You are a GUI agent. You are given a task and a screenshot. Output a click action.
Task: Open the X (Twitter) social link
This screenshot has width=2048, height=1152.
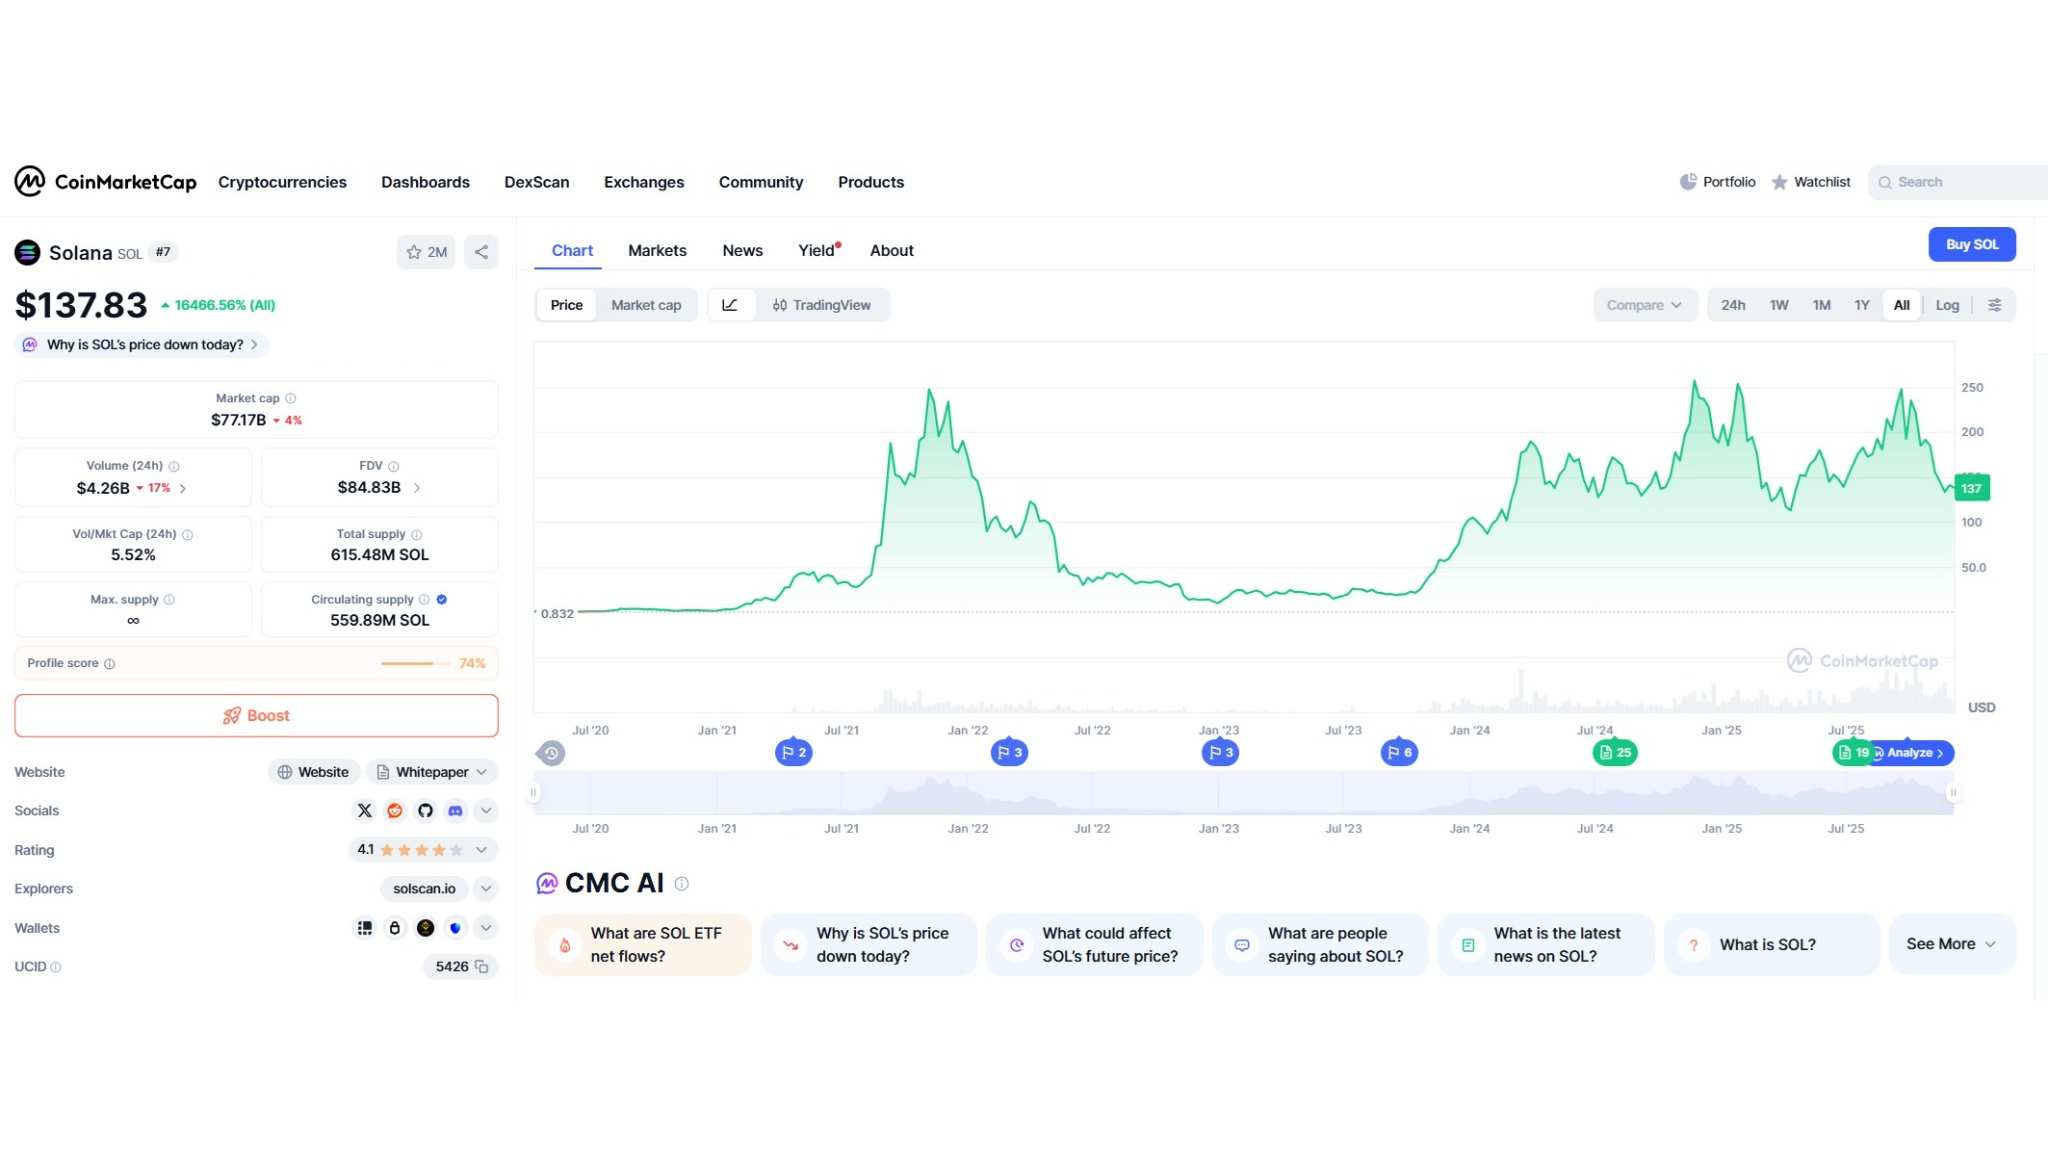pyautogui.click(x=364, y=811)
